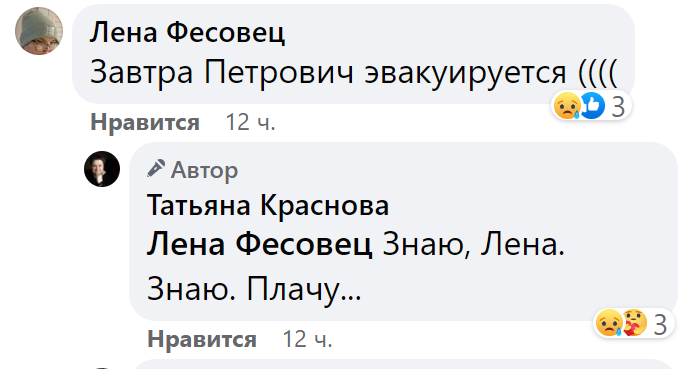This screenshot has width=683, height=369.
Task: Open the 12 ч. timestamp under Лена's comment
Action: point(250,122)
